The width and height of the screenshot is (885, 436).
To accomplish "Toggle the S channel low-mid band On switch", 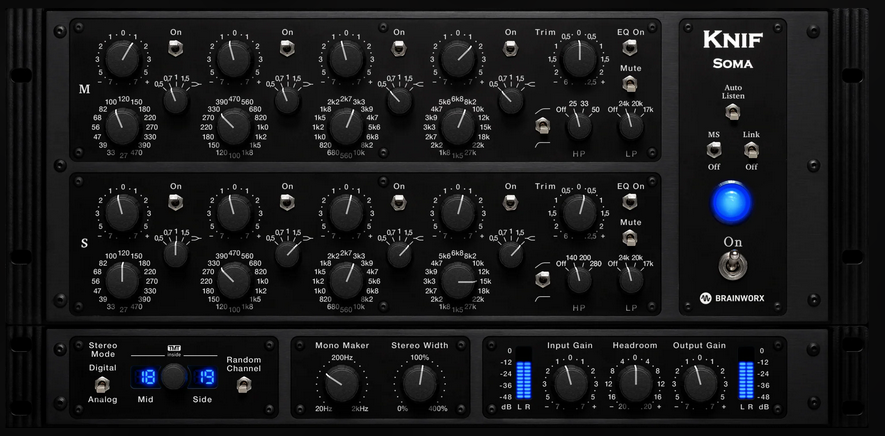I will 287,202.
